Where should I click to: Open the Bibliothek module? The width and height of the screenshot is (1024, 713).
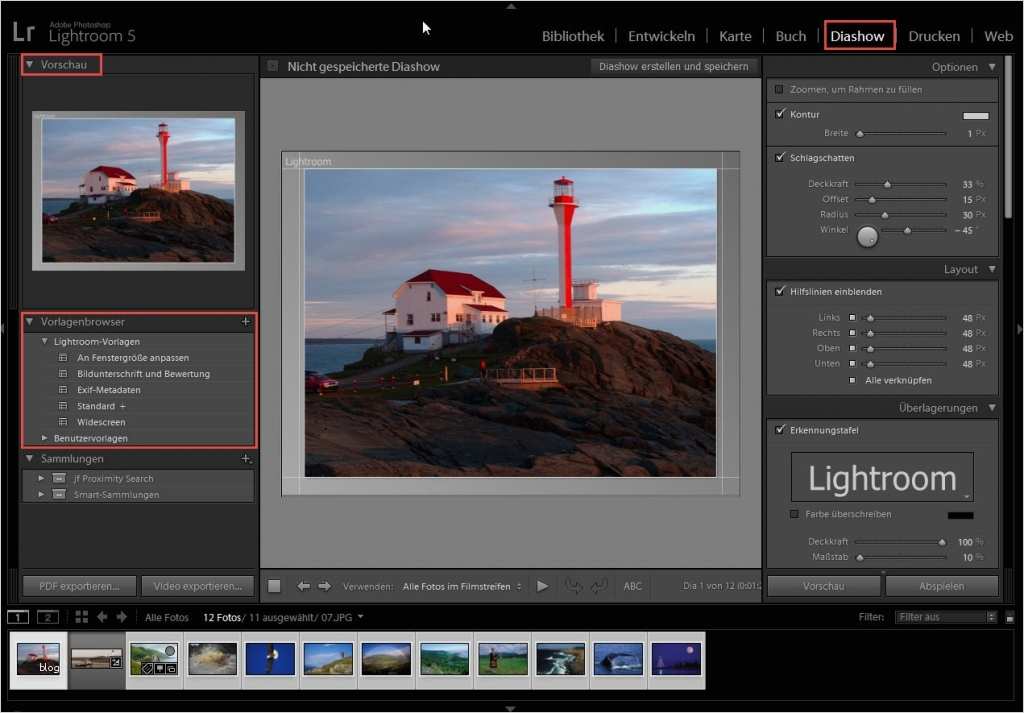[572, 35]
